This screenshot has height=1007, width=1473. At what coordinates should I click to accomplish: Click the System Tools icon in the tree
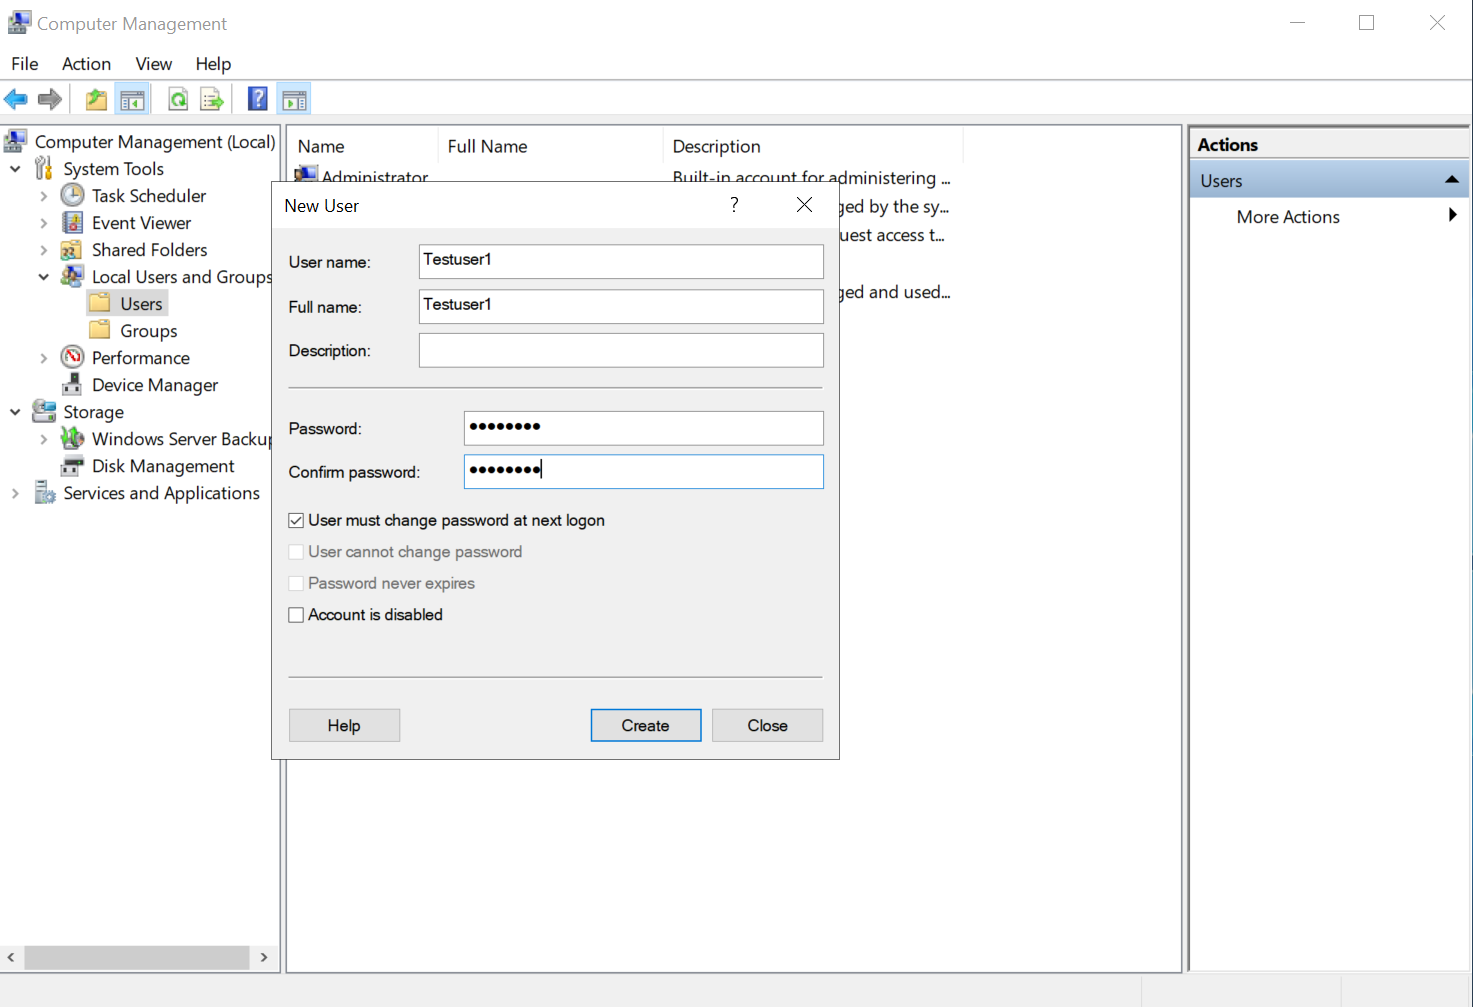(44, 168)
